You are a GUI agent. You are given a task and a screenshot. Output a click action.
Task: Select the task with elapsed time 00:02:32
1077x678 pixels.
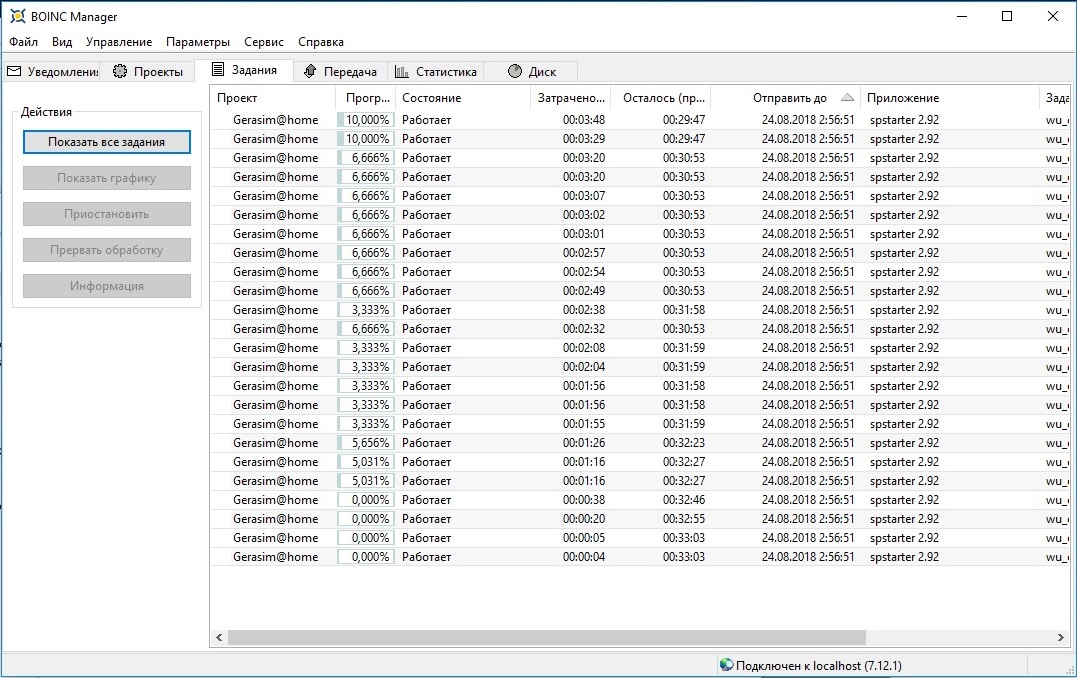(639, 329)
